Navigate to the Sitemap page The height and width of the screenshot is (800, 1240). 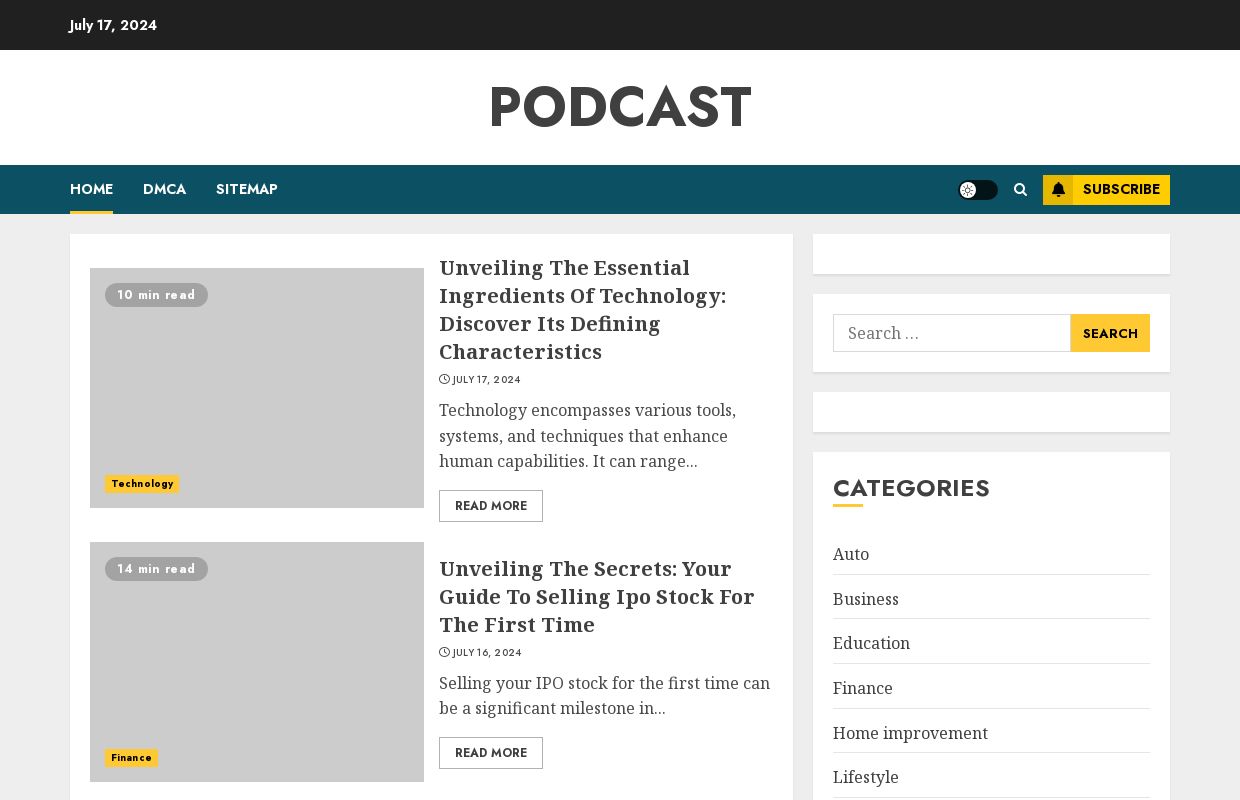[x=246, y=190]
